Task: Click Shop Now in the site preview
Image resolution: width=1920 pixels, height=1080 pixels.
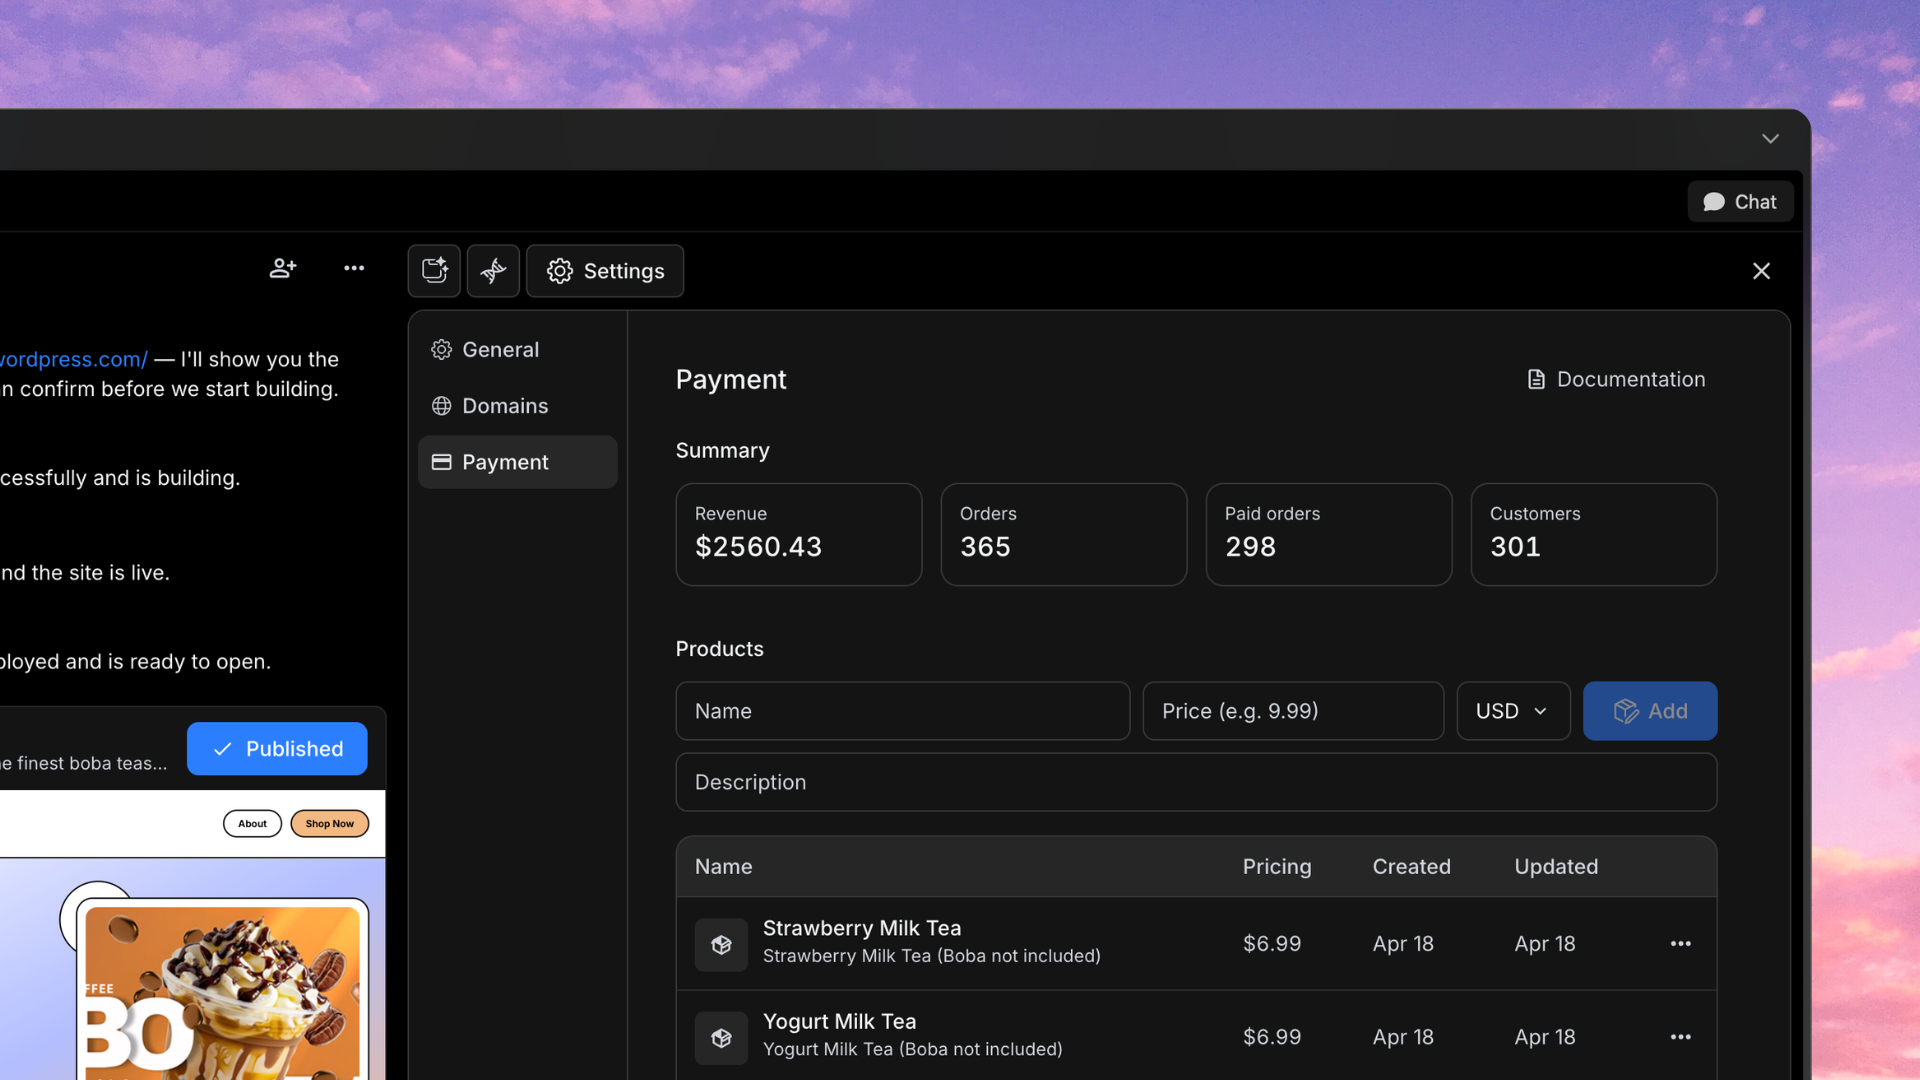Action: point(329,824)
